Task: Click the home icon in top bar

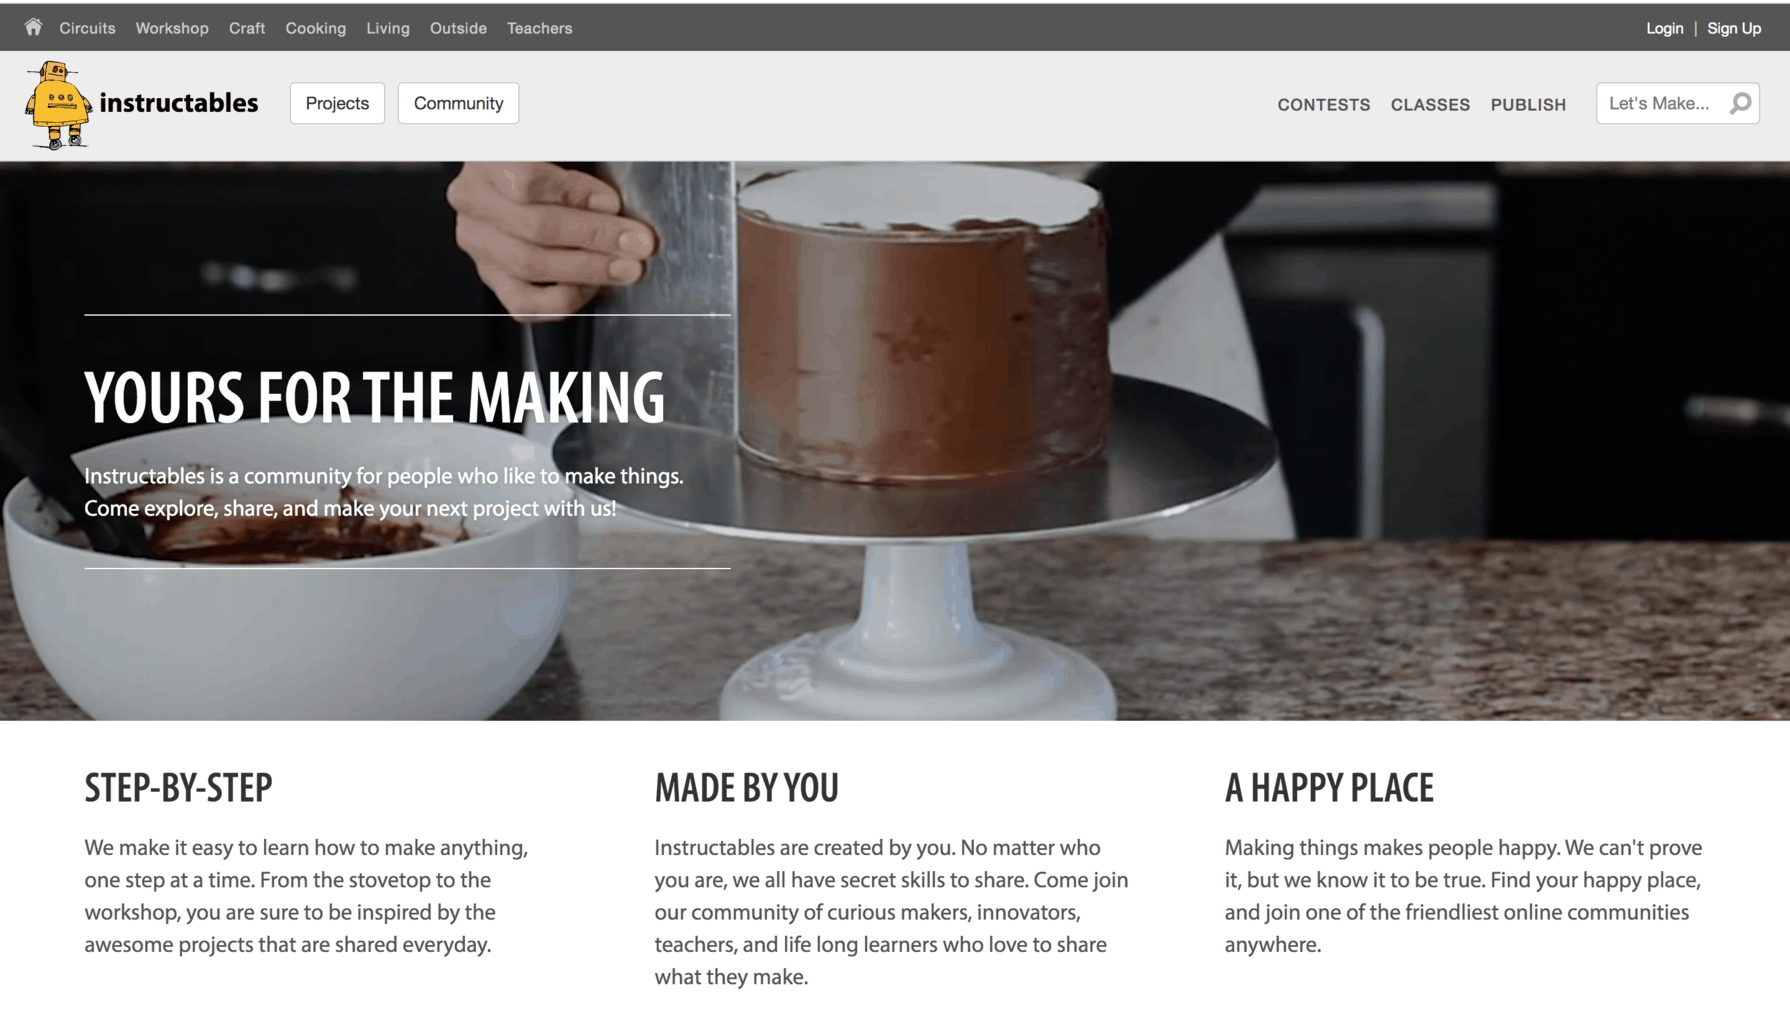Action: coord(33,27)
